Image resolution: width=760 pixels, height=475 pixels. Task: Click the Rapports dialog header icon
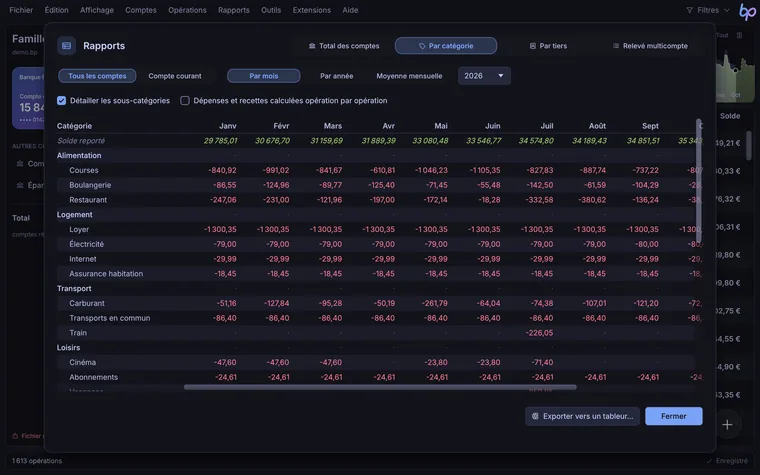[x=66, y=46]
